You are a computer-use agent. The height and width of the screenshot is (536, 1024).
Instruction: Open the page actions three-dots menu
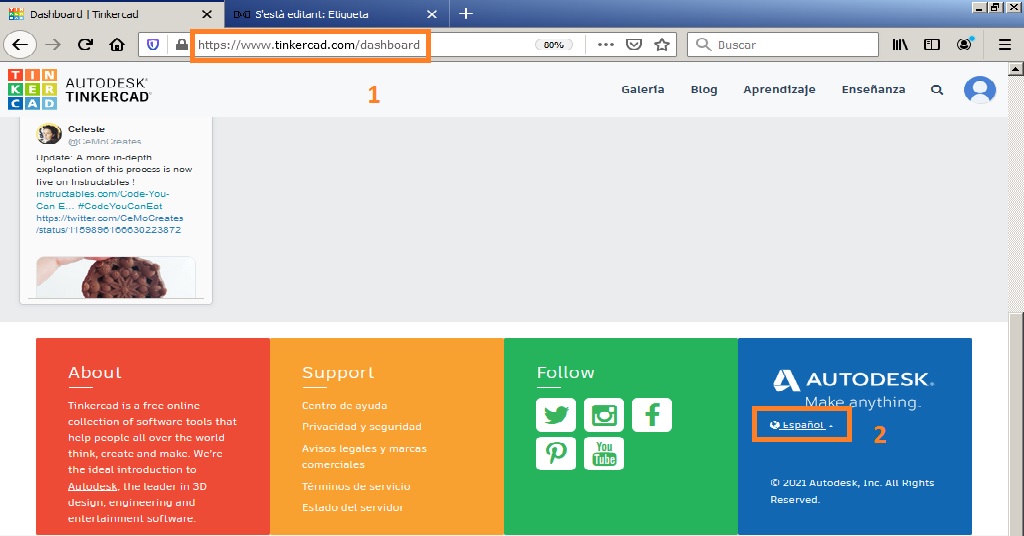[605, 44]
